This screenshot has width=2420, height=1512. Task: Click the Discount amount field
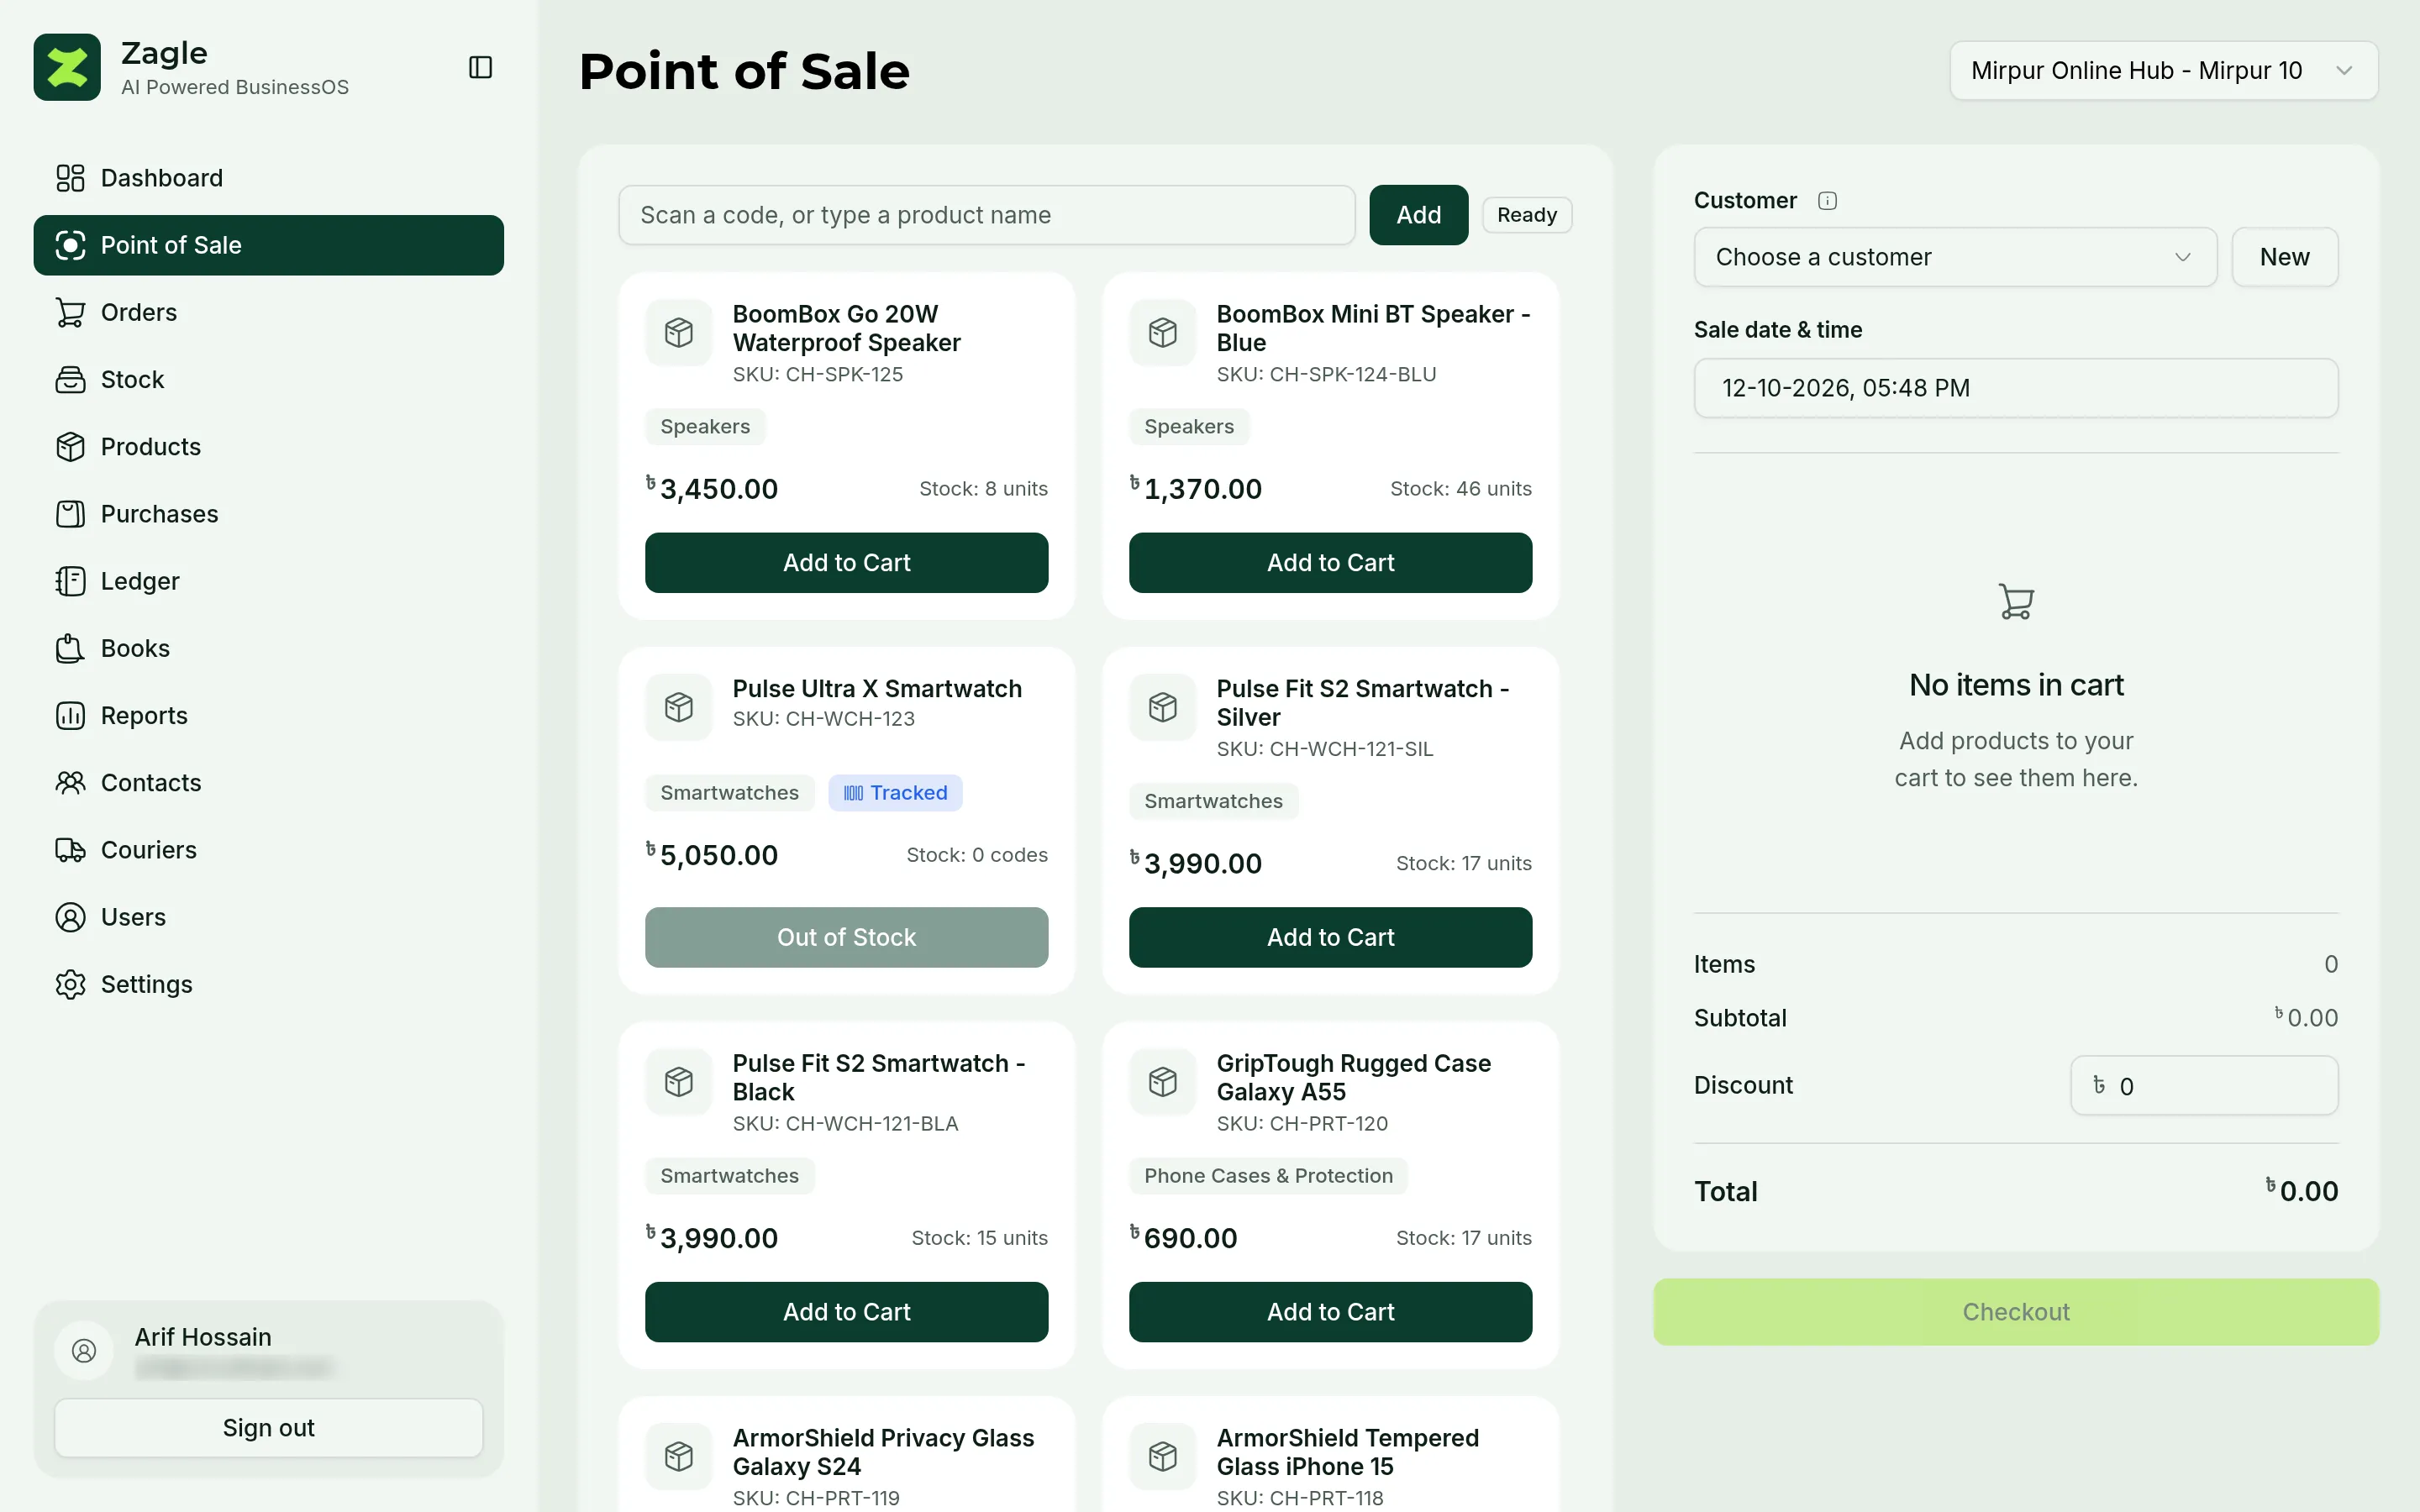tap(2204, 1086)
